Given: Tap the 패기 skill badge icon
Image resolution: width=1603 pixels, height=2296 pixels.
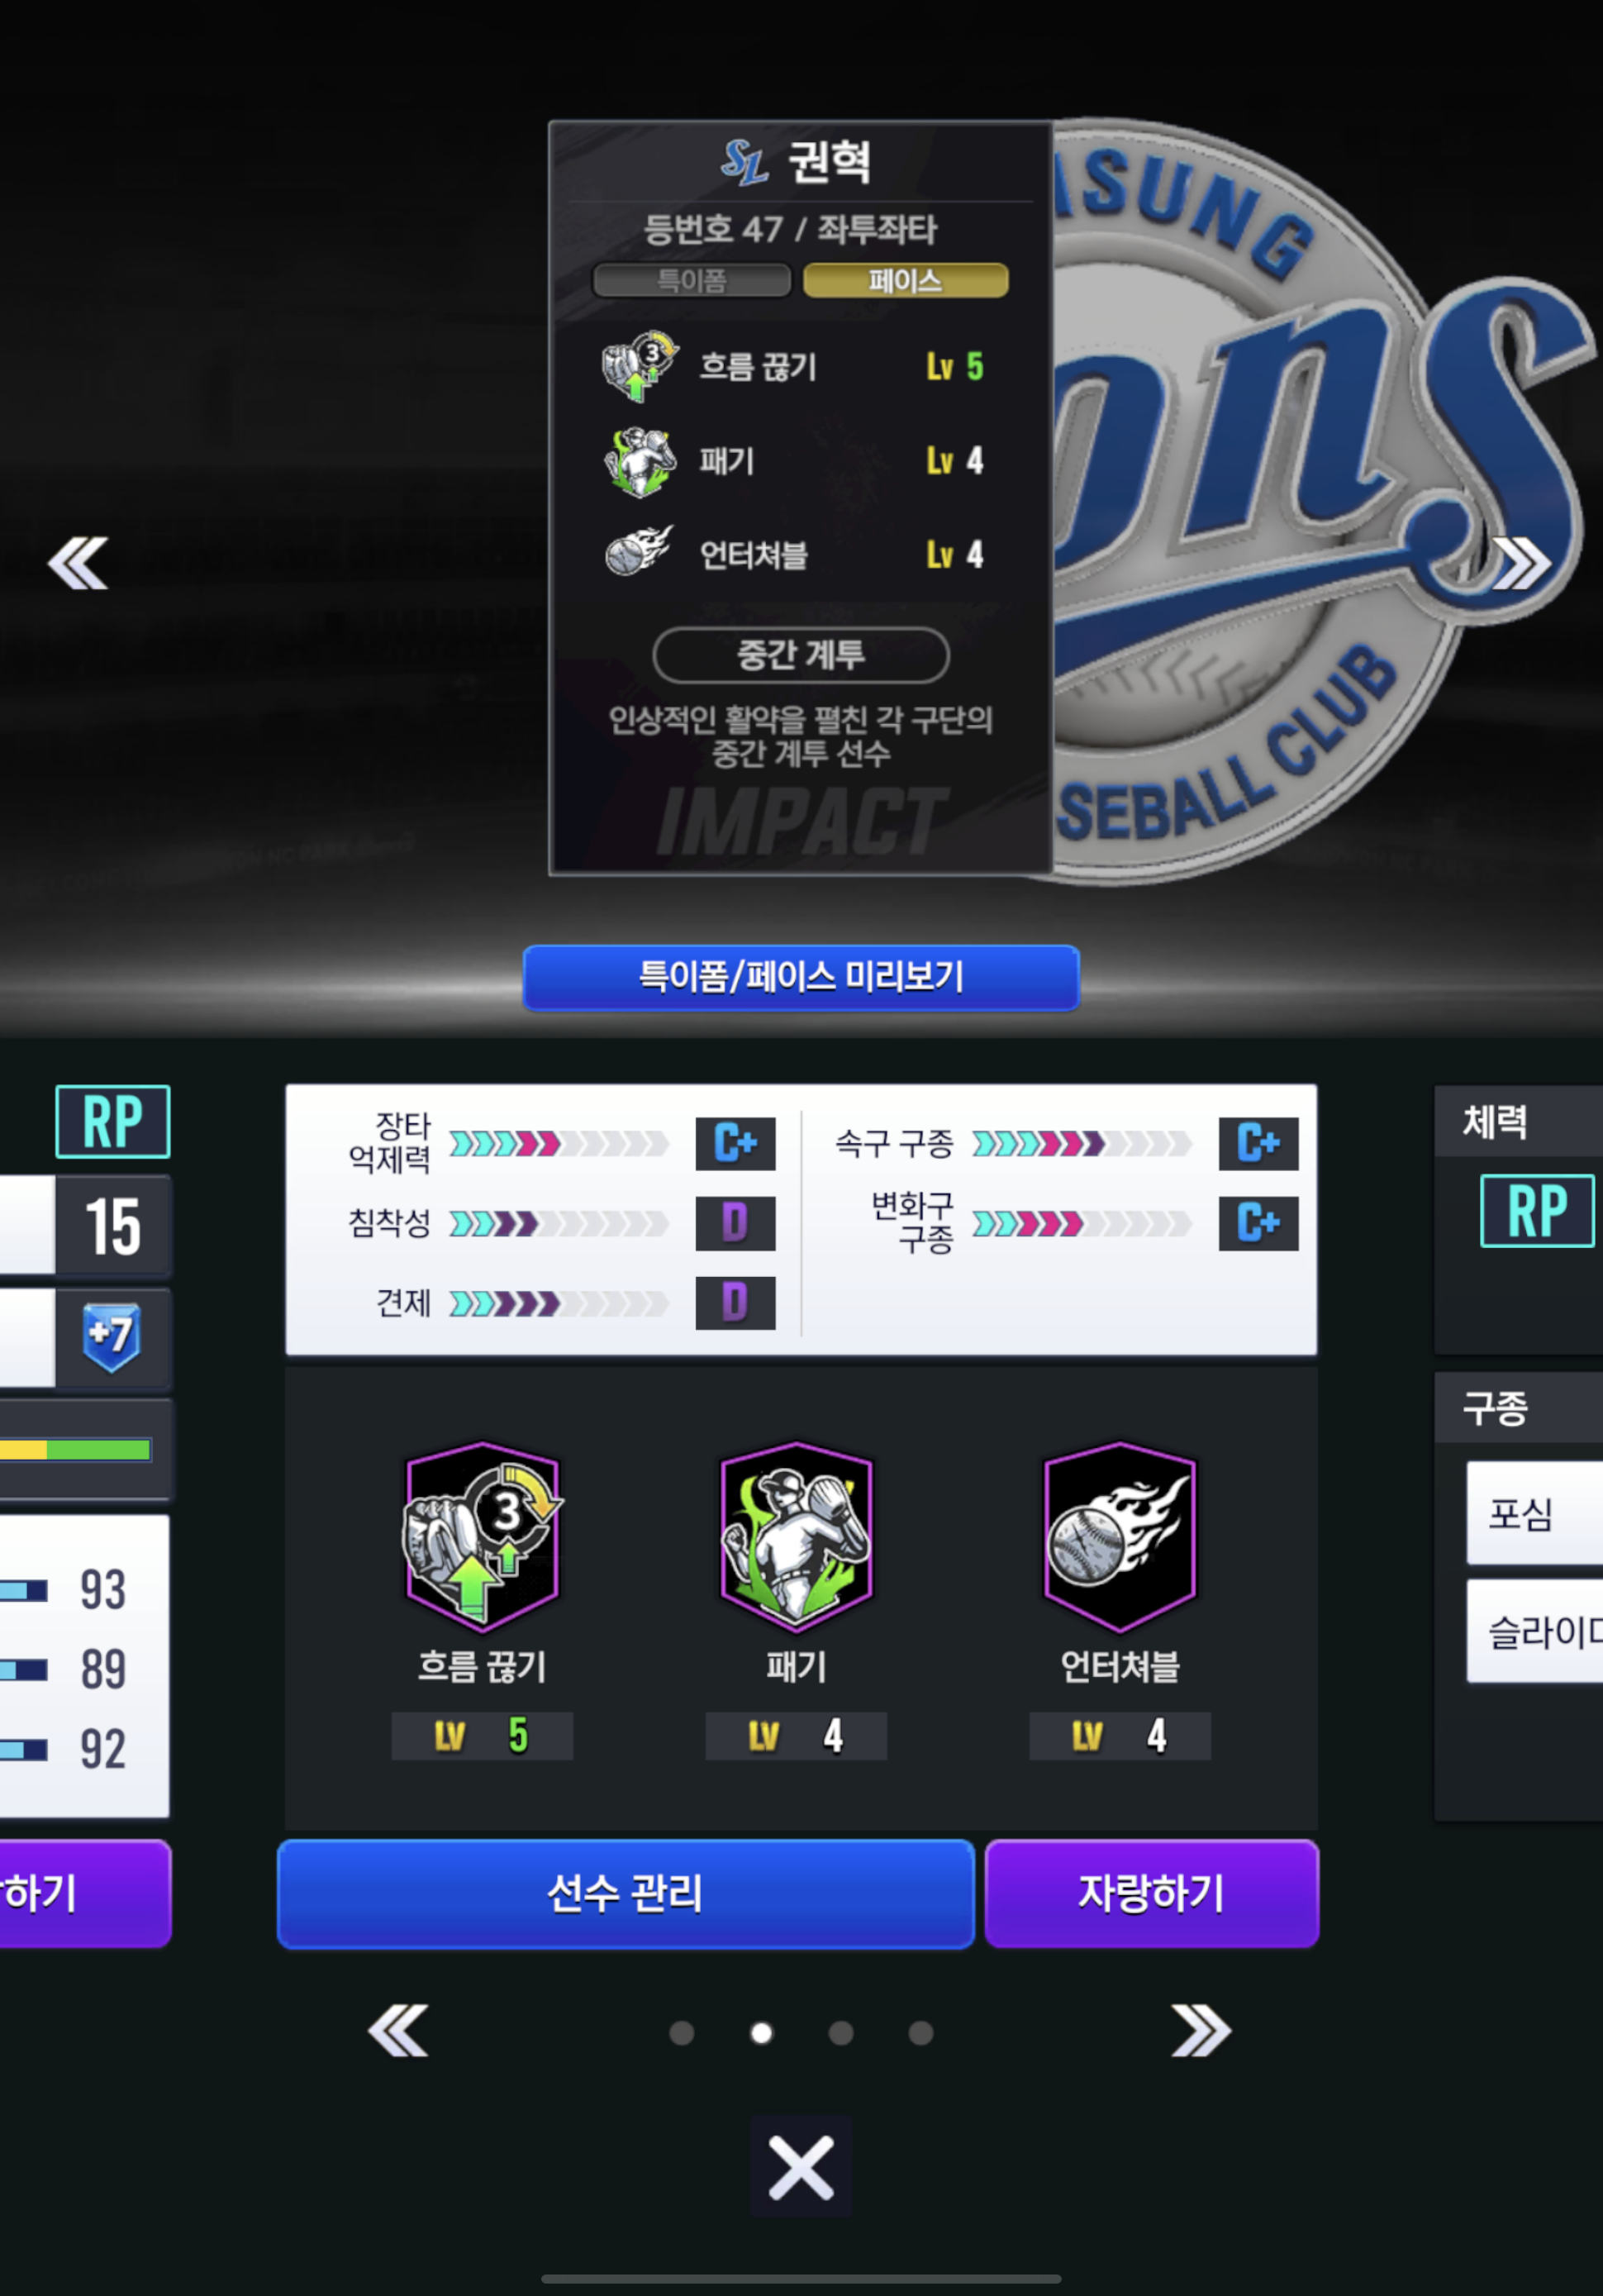Looking at the screenshot, I should pos(796,1536).
